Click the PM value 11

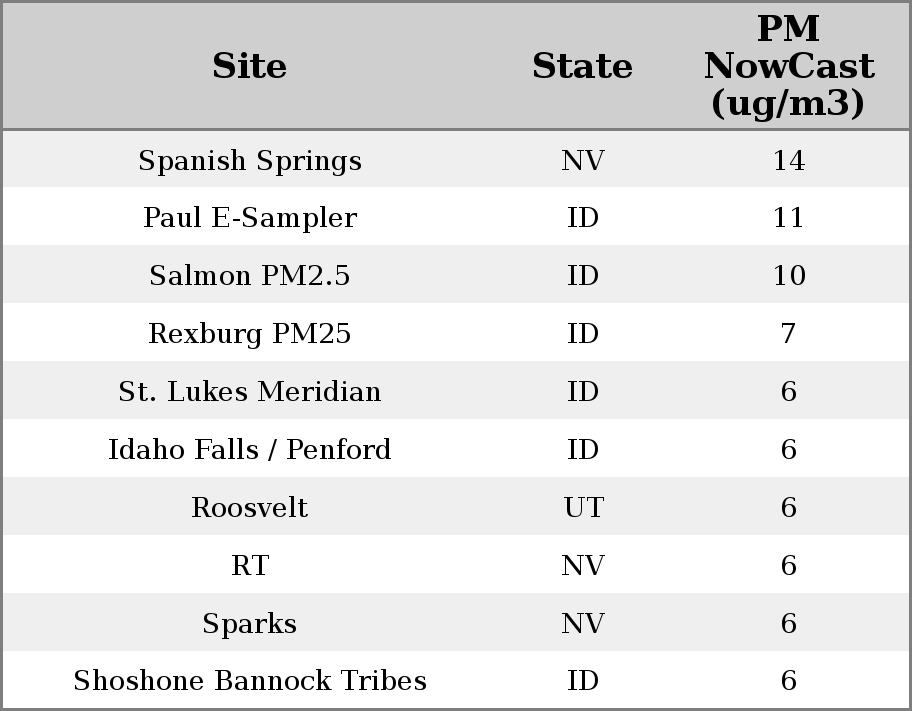tap(788, 218)
